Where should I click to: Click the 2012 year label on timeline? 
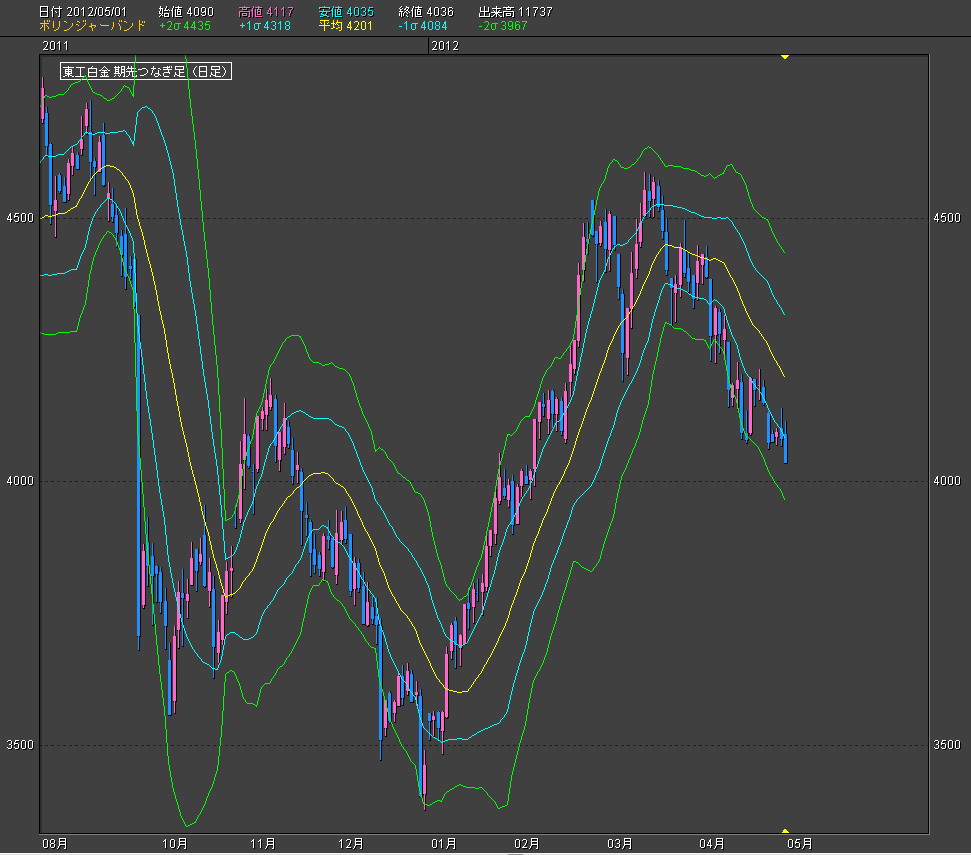pos(445,46)
